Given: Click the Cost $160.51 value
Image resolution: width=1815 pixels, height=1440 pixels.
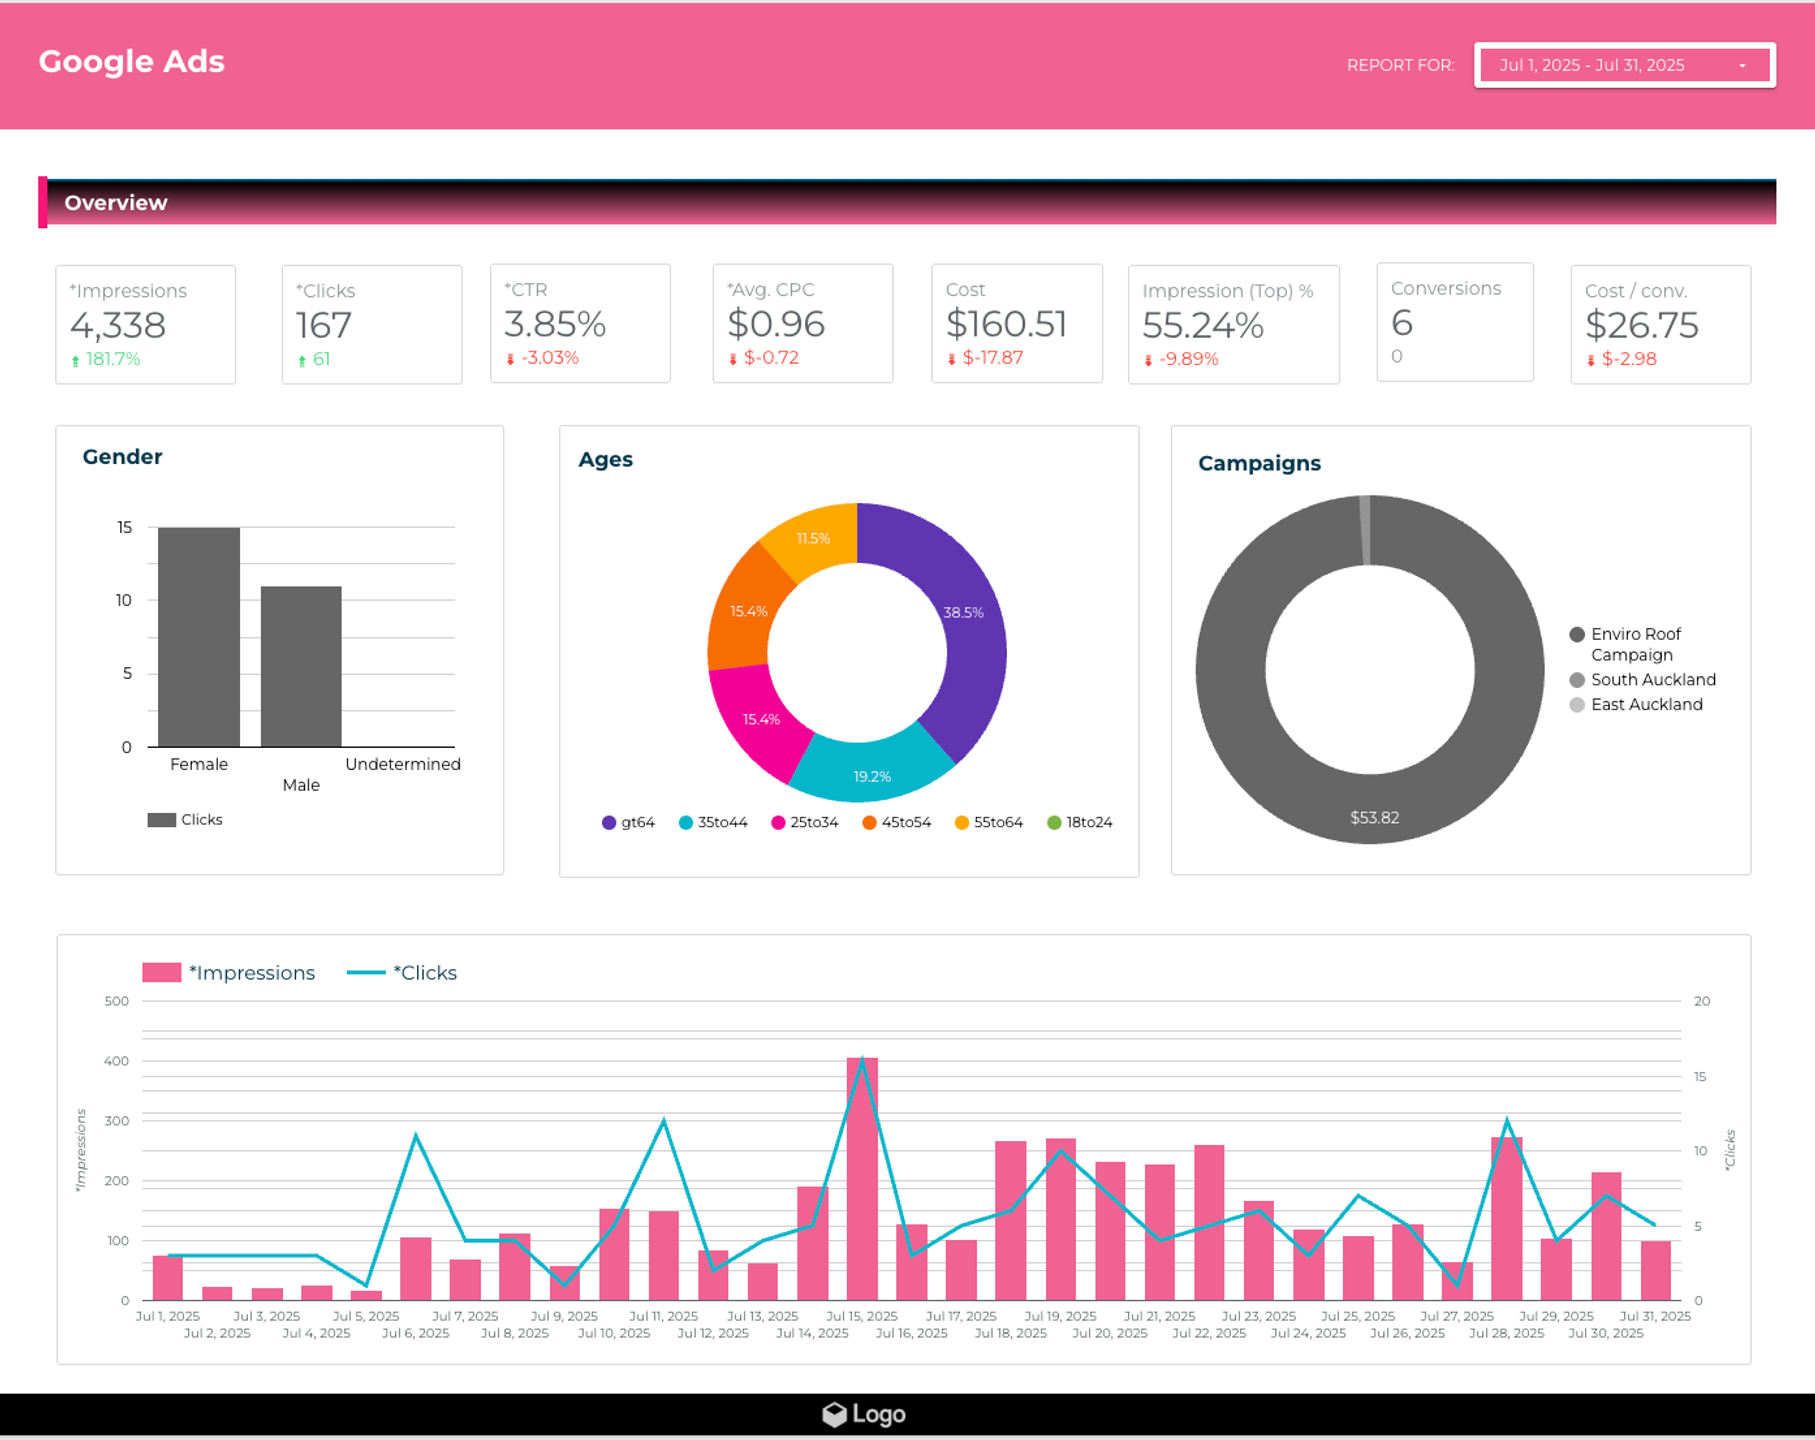Looking at the screenshot, I should click(x=1006, y=324).
